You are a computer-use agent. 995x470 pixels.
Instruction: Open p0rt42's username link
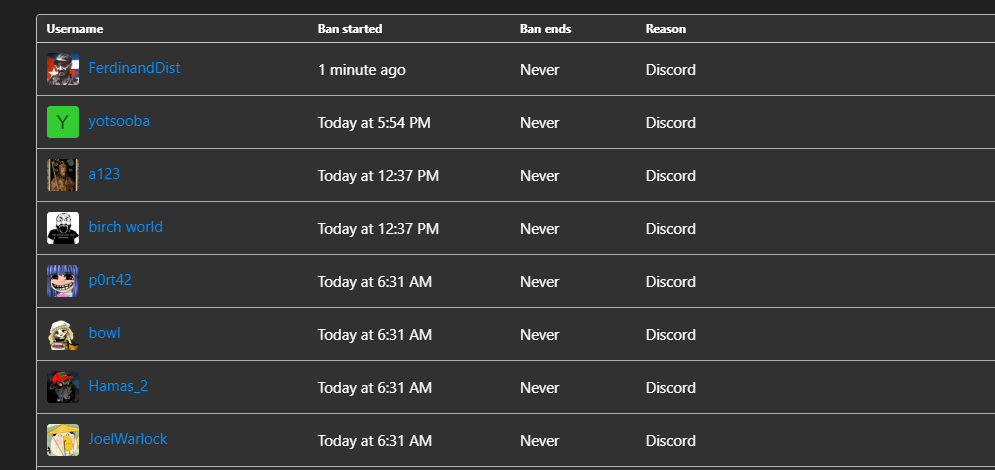110,280
